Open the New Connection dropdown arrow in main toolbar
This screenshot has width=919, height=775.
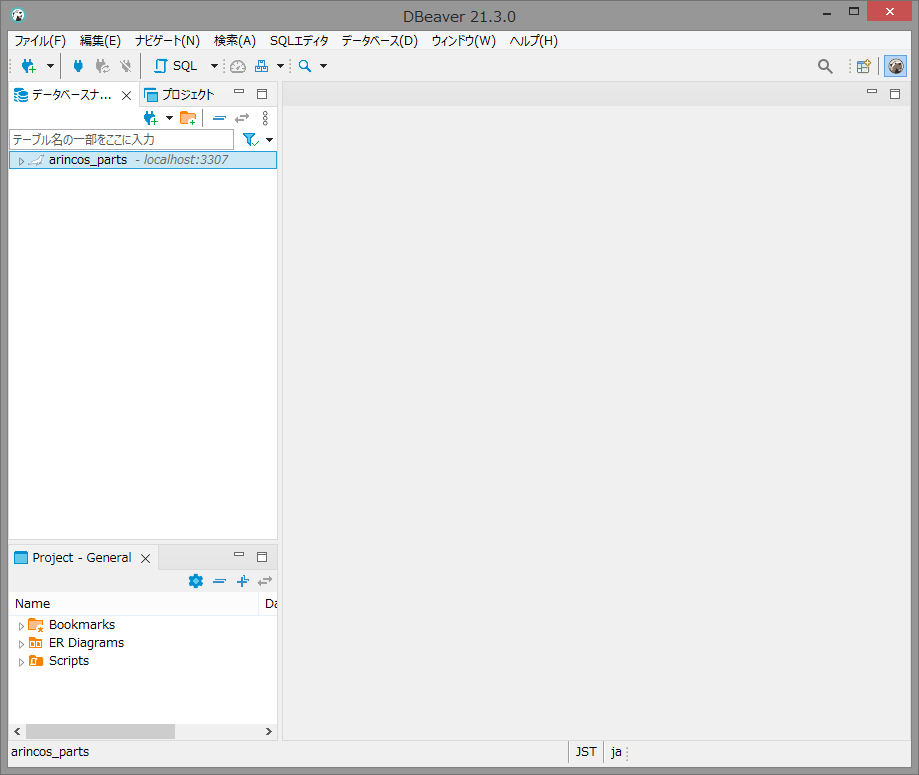coord(50,66)
